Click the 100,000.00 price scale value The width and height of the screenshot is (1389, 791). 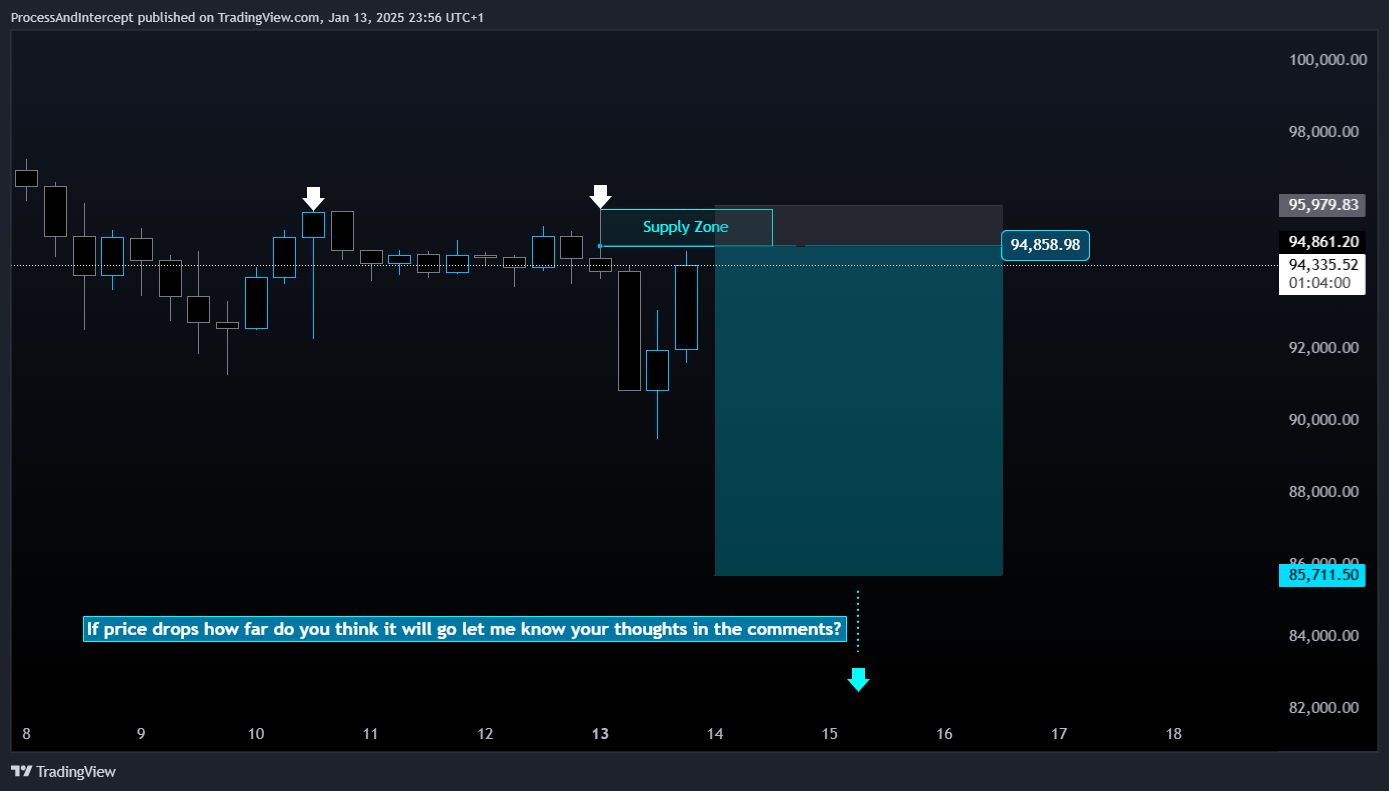[x=1328, y=59]
